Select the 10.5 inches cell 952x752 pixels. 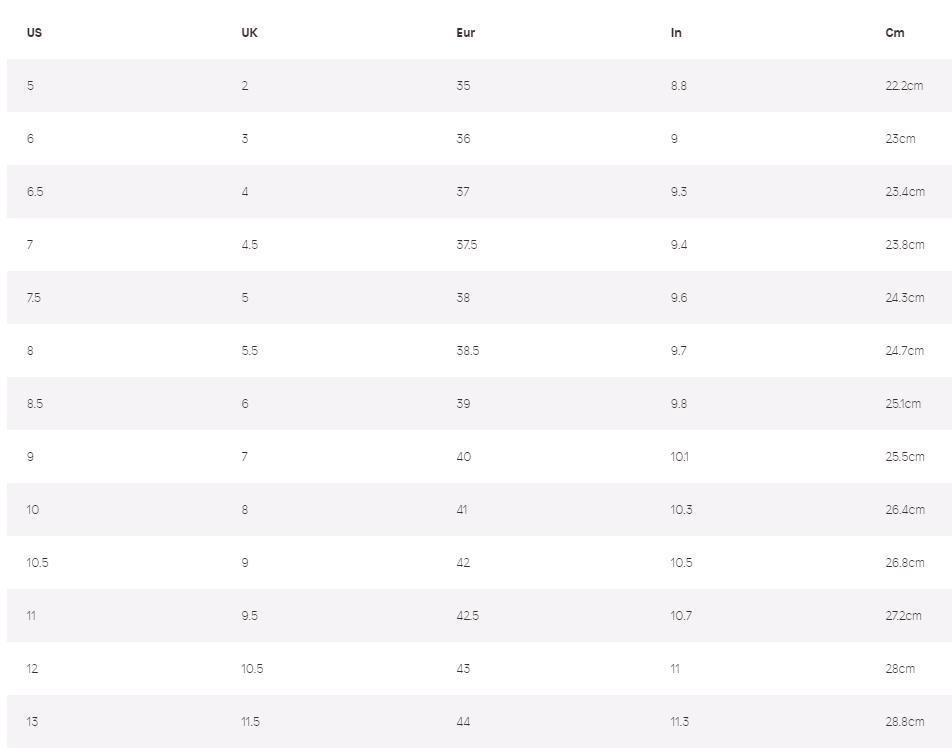point(681,563)
